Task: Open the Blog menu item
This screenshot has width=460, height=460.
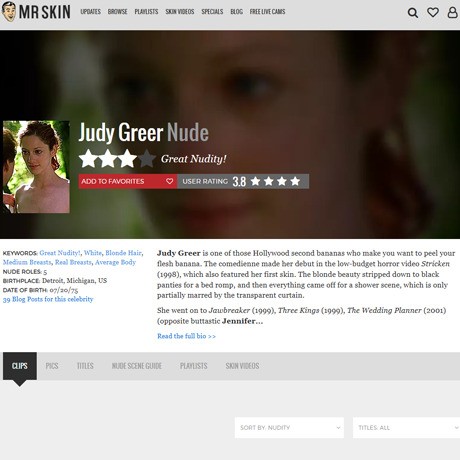Action: coord(236,12)
